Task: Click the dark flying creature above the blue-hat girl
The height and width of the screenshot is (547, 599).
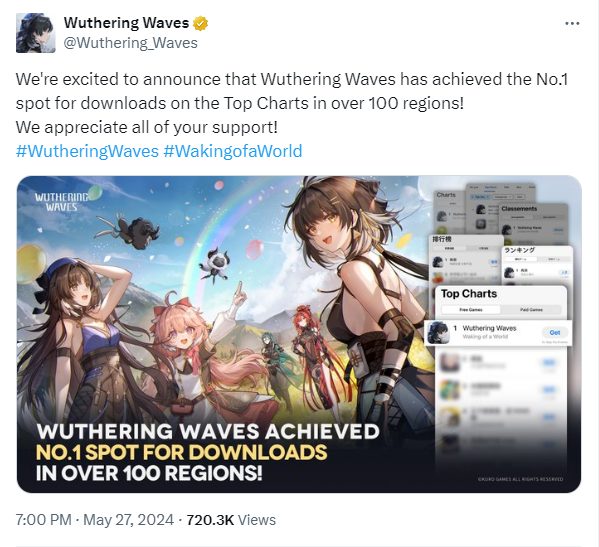Action: pos(134,230)
